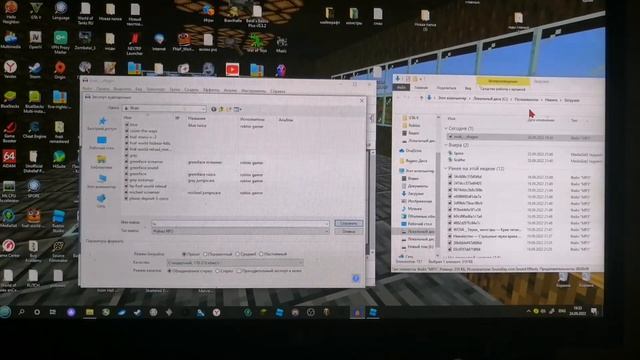Click the Cancel button in export dialog
Screen dimensions: 640x360
[348, 231]
